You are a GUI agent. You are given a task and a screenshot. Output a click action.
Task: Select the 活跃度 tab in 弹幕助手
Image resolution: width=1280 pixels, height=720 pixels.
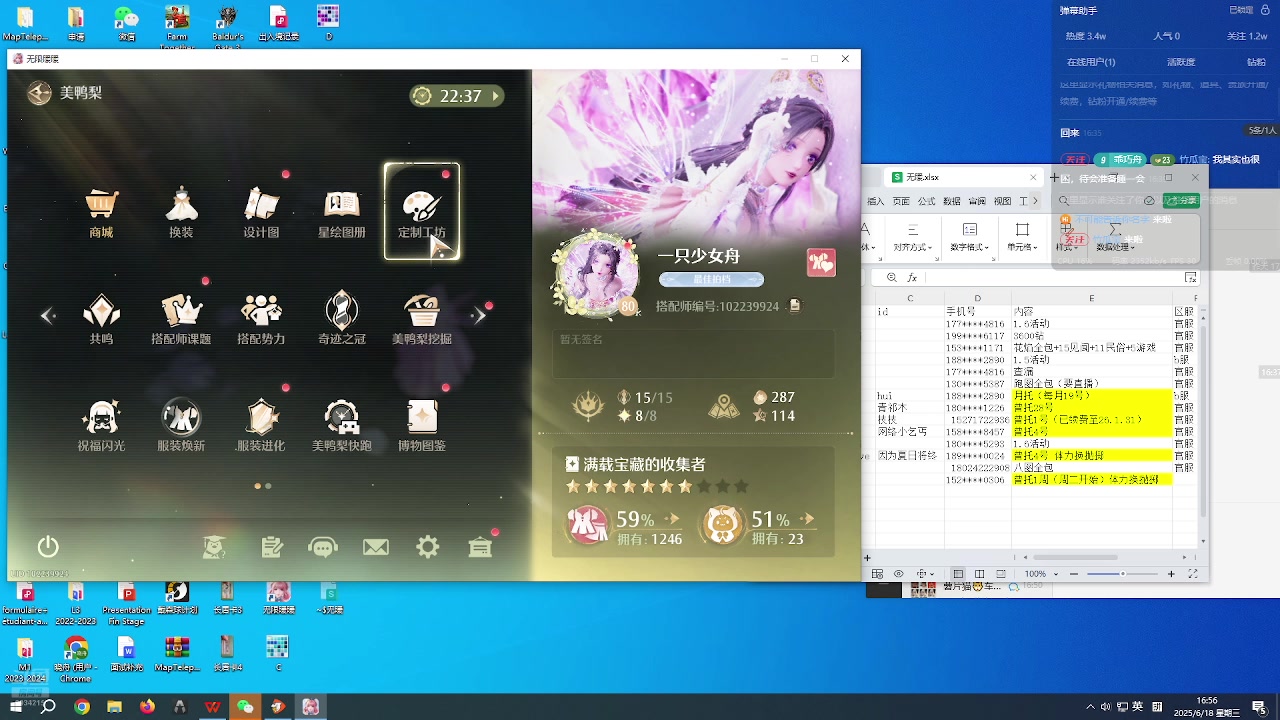coord(1181,62)
